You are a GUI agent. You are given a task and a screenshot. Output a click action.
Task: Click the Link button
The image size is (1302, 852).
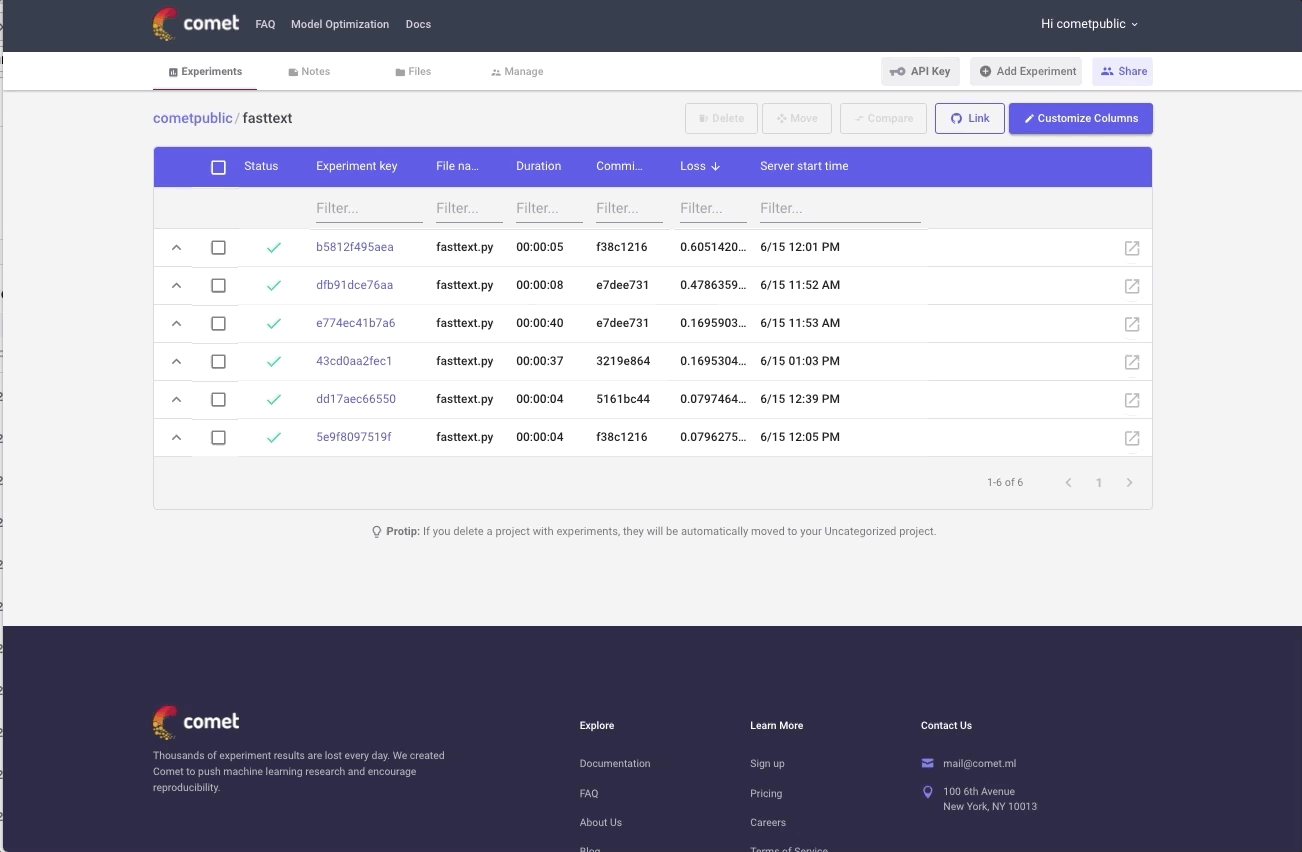click(969, 118)
